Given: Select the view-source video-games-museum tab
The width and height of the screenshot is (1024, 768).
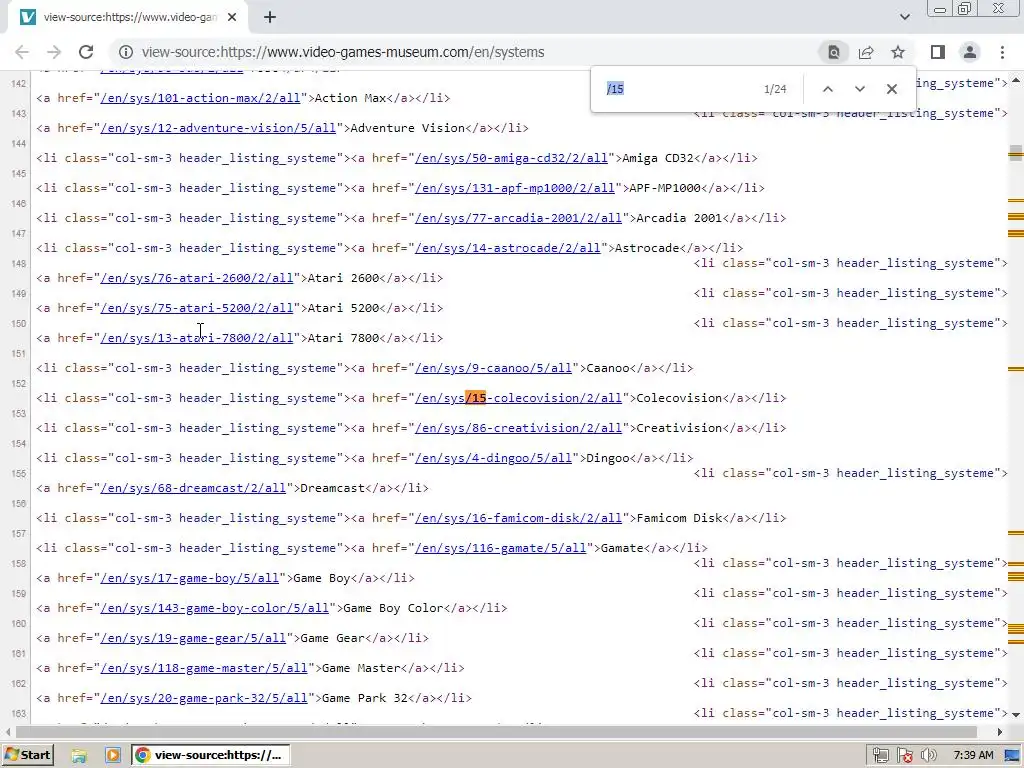Looking at the screenshot, I should pyautogui.click(x=127, y=18).
